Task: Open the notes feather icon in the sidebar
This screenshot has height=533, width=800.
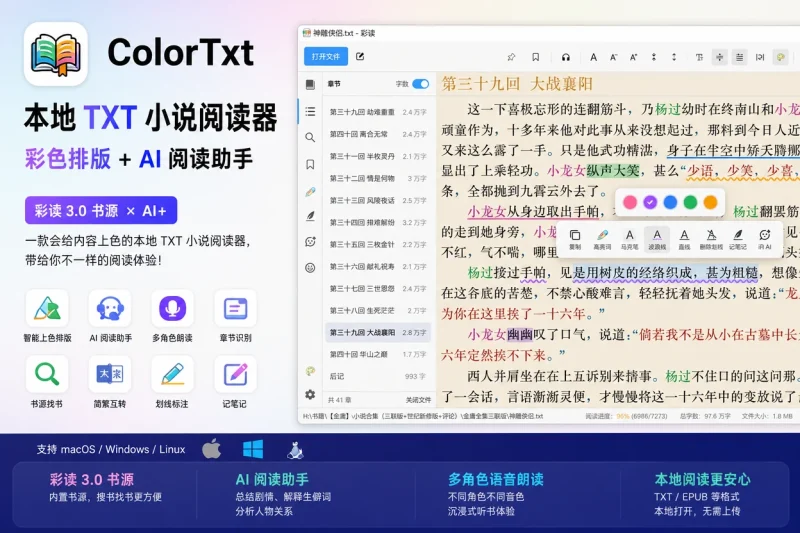Action: (x=310, y=216)
